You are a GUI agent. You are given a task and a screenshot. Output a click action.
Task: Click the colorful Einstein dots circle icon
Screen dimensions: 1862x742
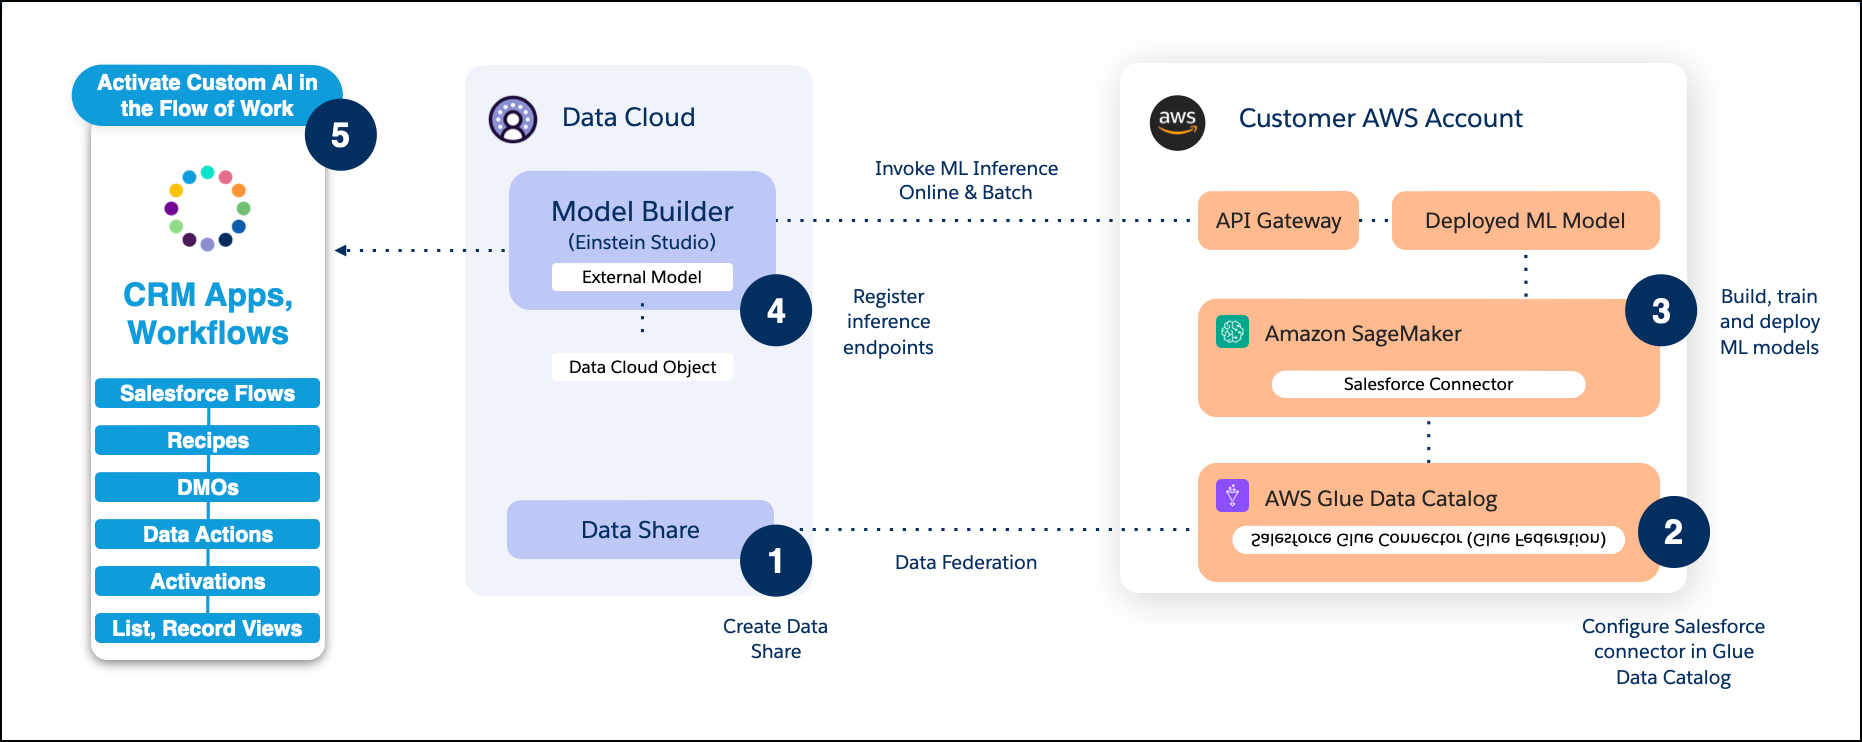(x=207, y=208)
